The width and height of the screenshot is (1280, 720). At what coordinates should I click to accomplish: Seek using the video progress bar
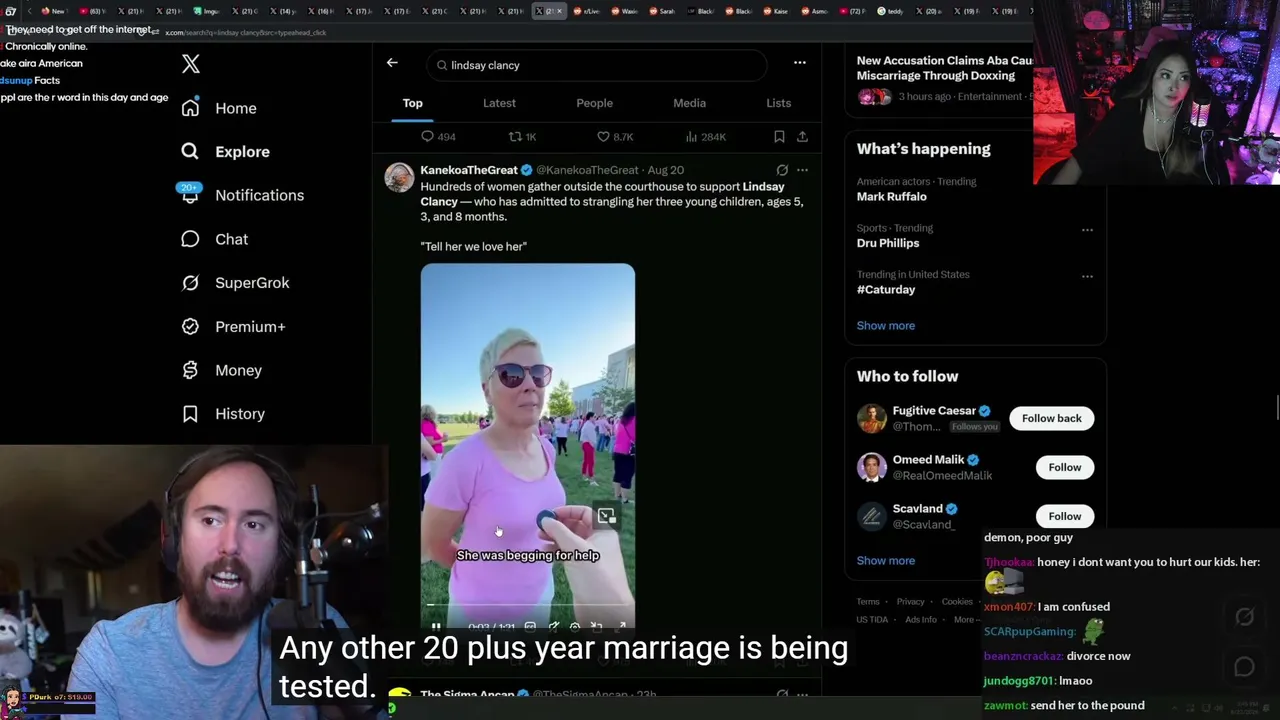tap(527, 605)
